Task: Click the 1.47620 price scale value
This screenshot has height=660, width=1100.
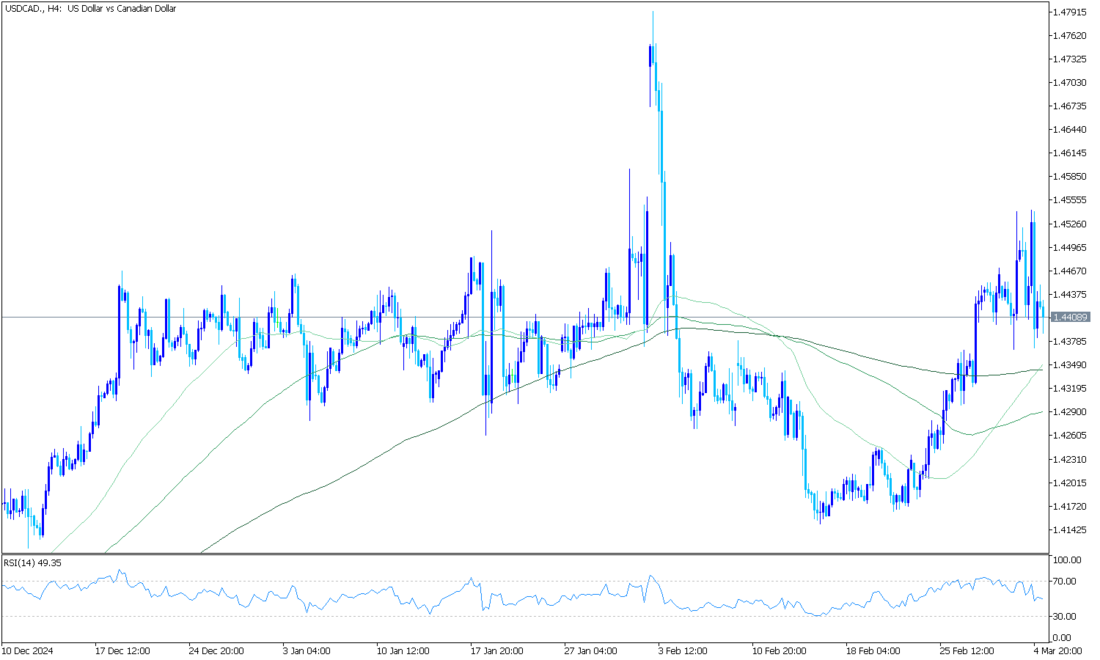Action: (x=1069, y=35)
